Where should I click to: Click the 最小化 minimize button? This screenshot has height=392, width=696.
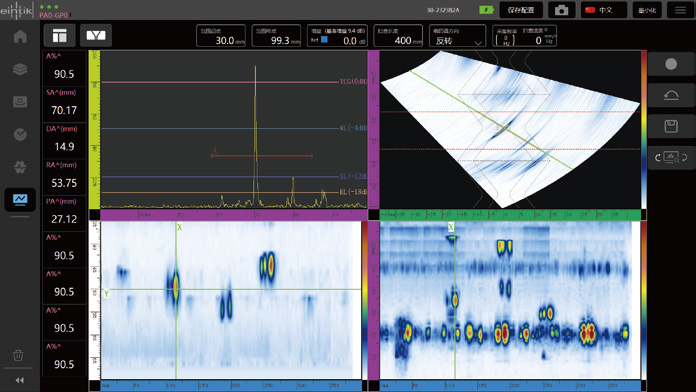click(647, 10)
